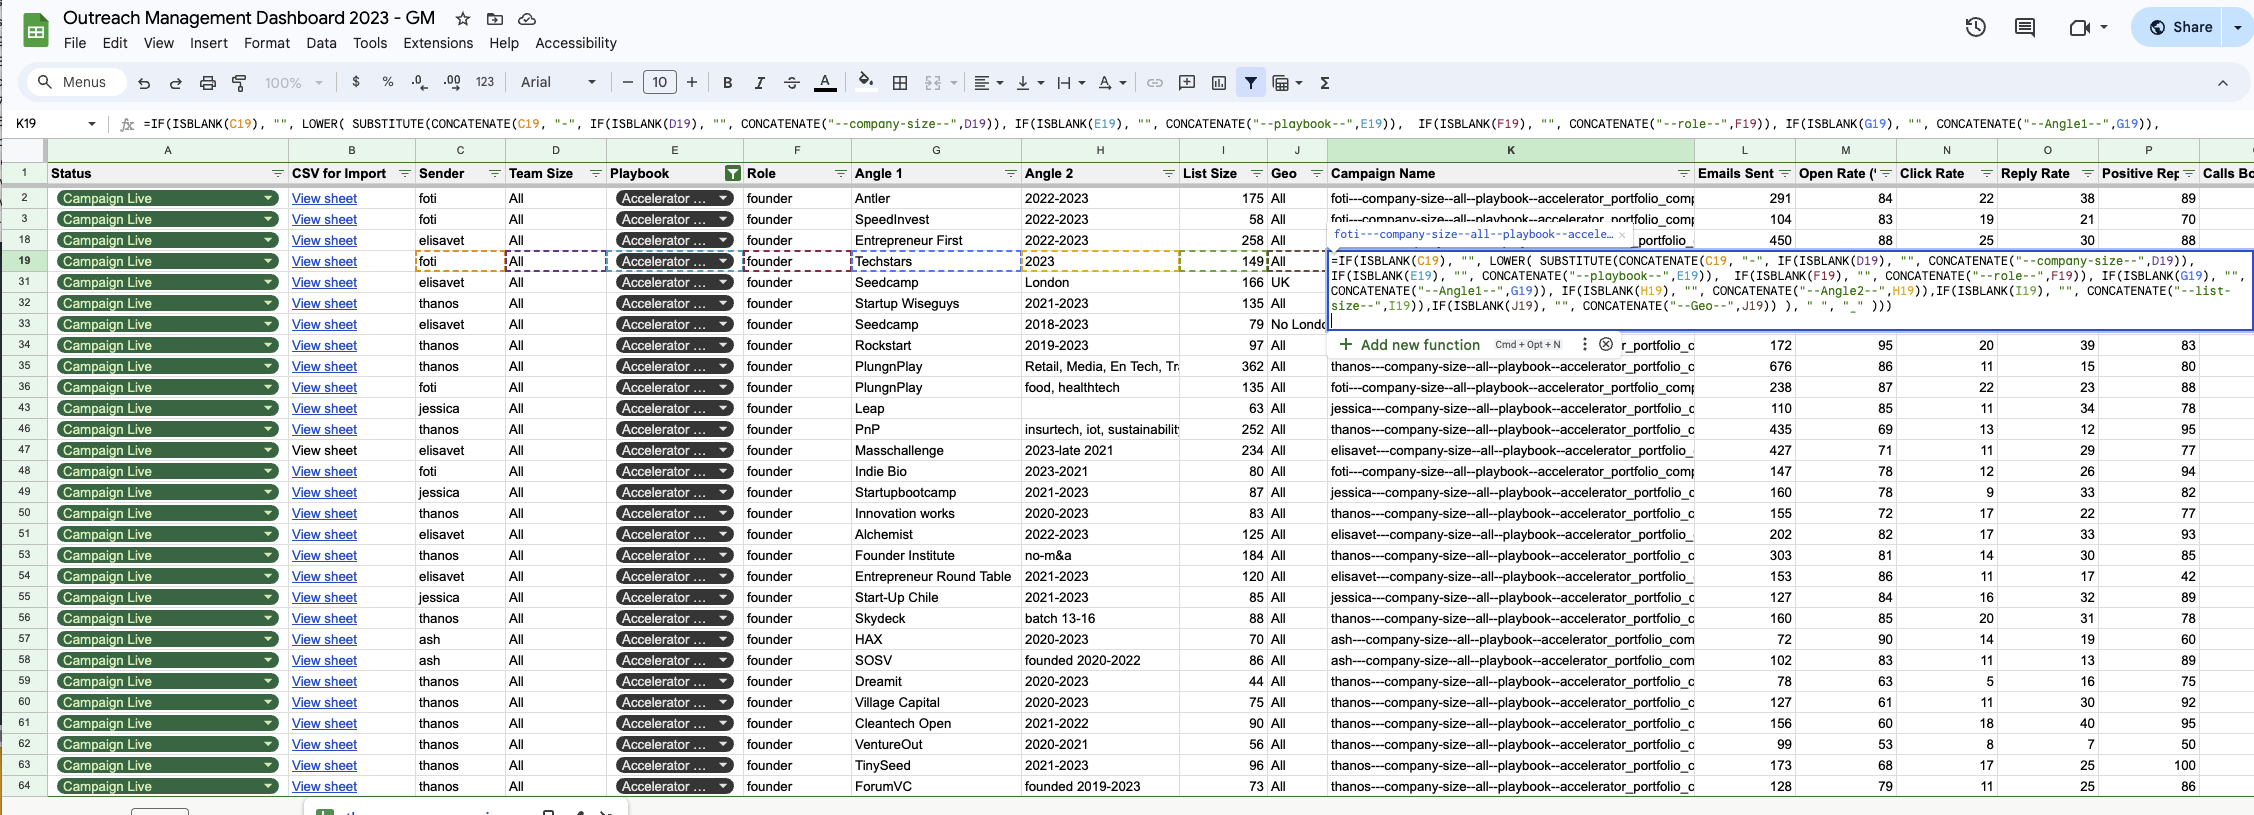Open the Format menu
The width and height of the screenshot is (2254, 815).
(x=267, y=43)
